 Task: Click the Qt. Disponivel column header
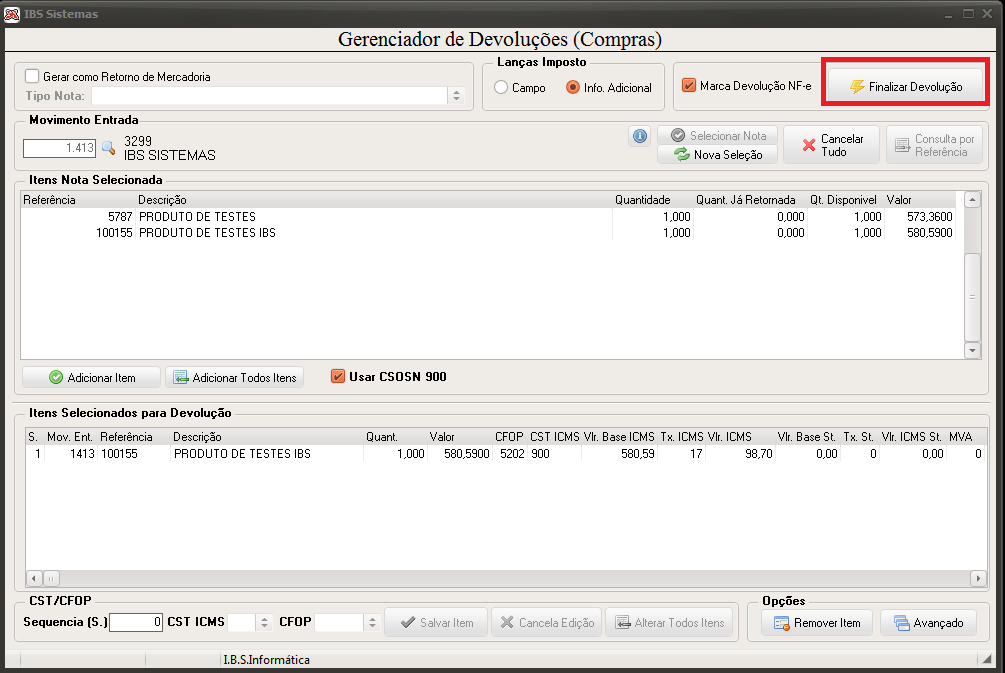(845, 200)
